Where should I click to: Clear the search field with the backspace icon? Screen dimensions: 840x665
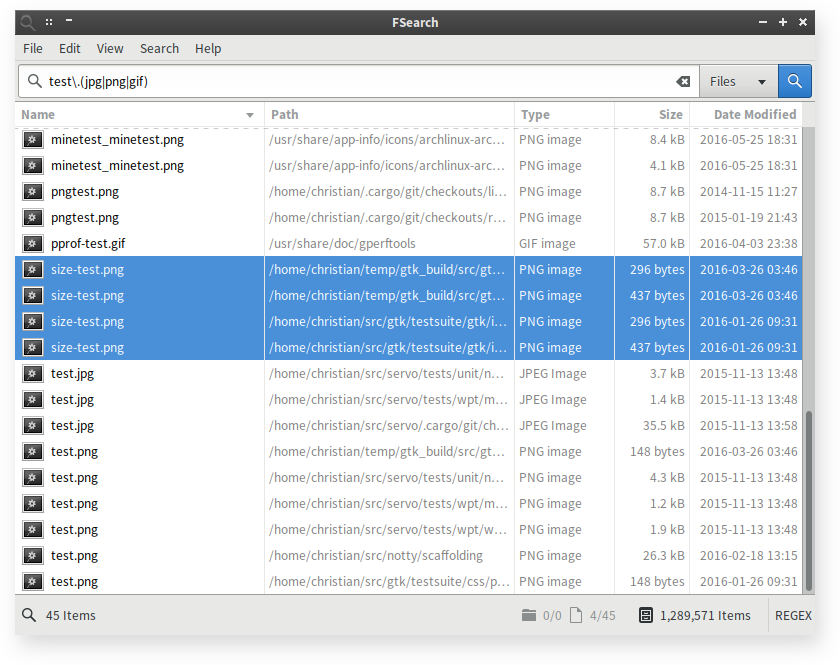[x=682, y=81]
